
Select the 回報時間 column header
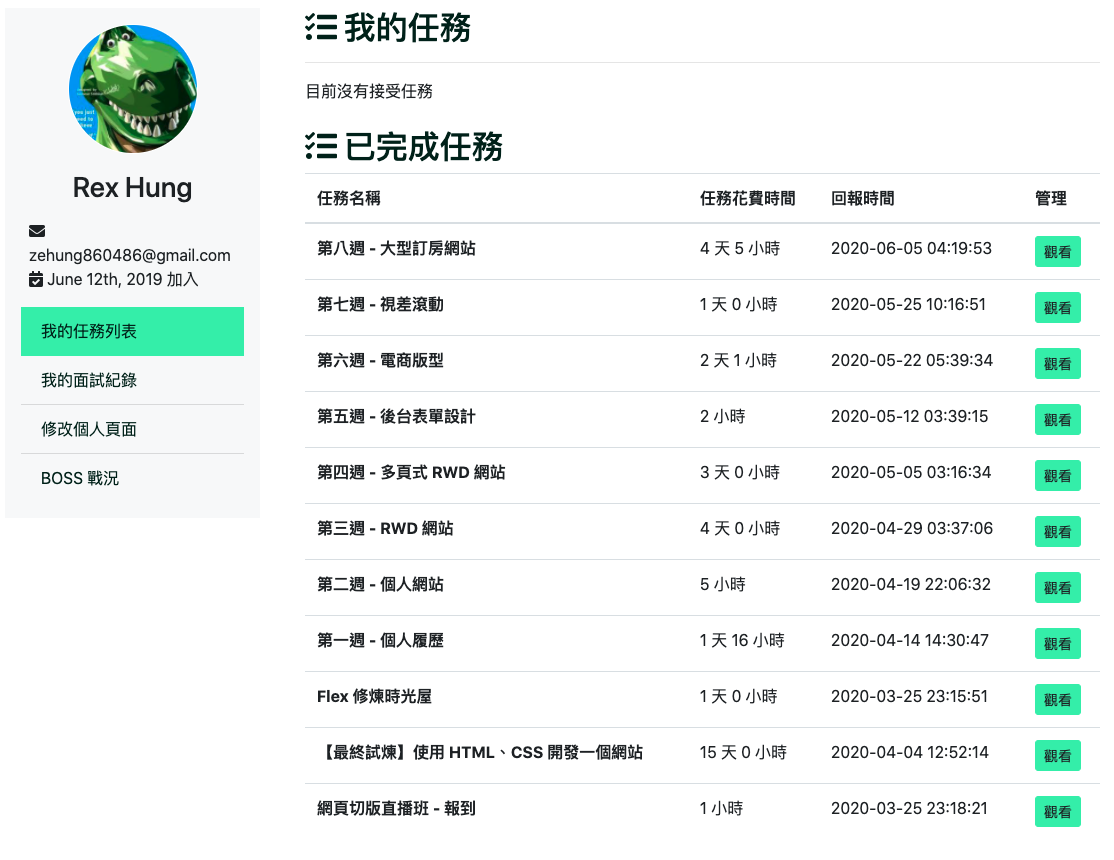(859, 199)
